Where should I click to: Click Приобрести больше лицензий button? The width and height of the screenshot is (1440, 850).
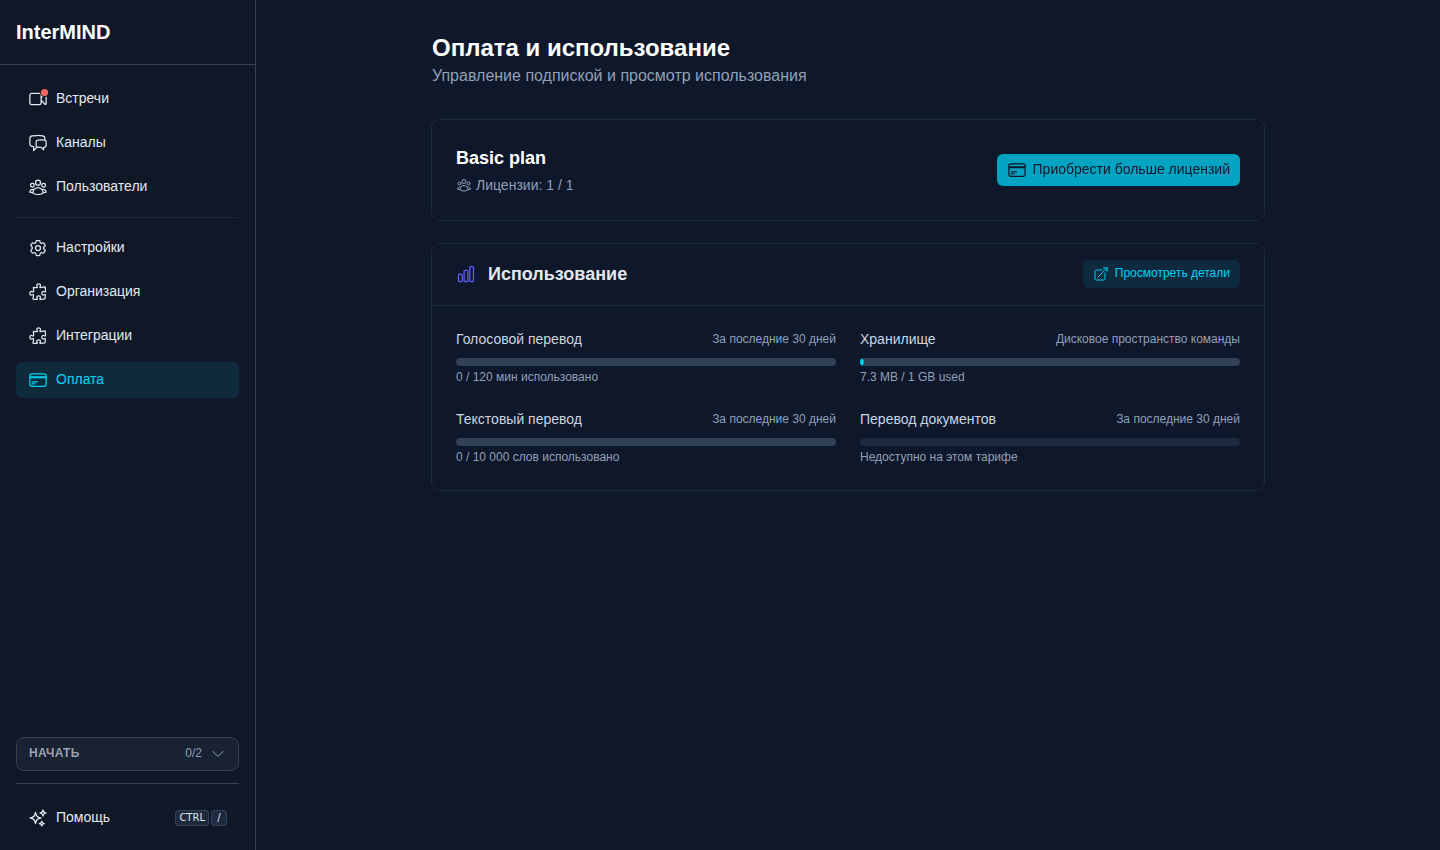(1118, 170)
